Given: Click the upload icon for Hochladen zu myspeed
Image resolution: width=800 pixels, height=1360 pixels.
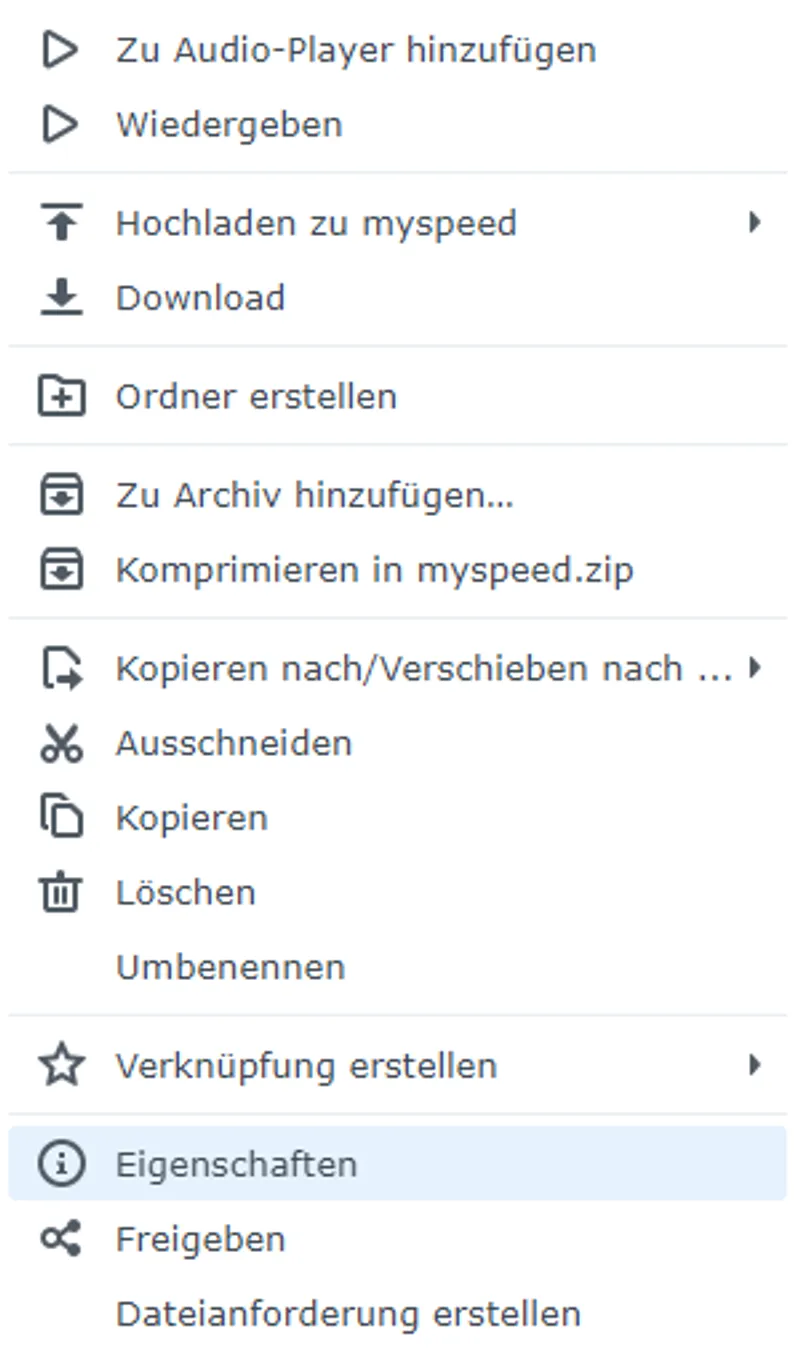Looking at the screenshot, I should (60, 222).
